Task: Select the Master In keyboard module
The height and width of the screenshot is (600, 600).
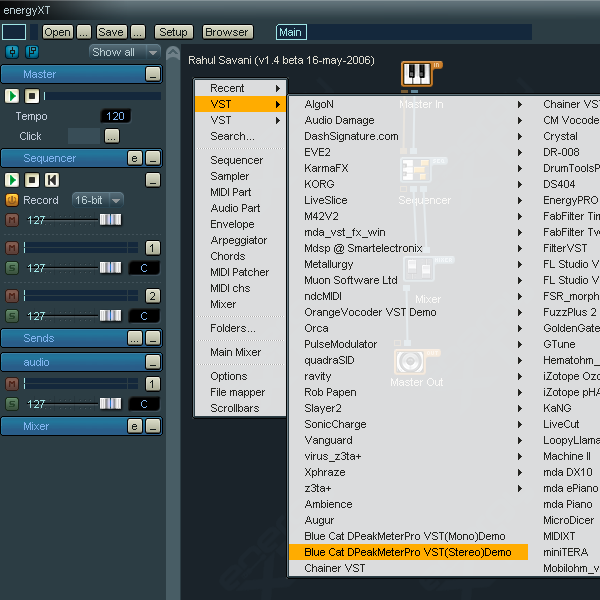Action: tap(417, 73)
